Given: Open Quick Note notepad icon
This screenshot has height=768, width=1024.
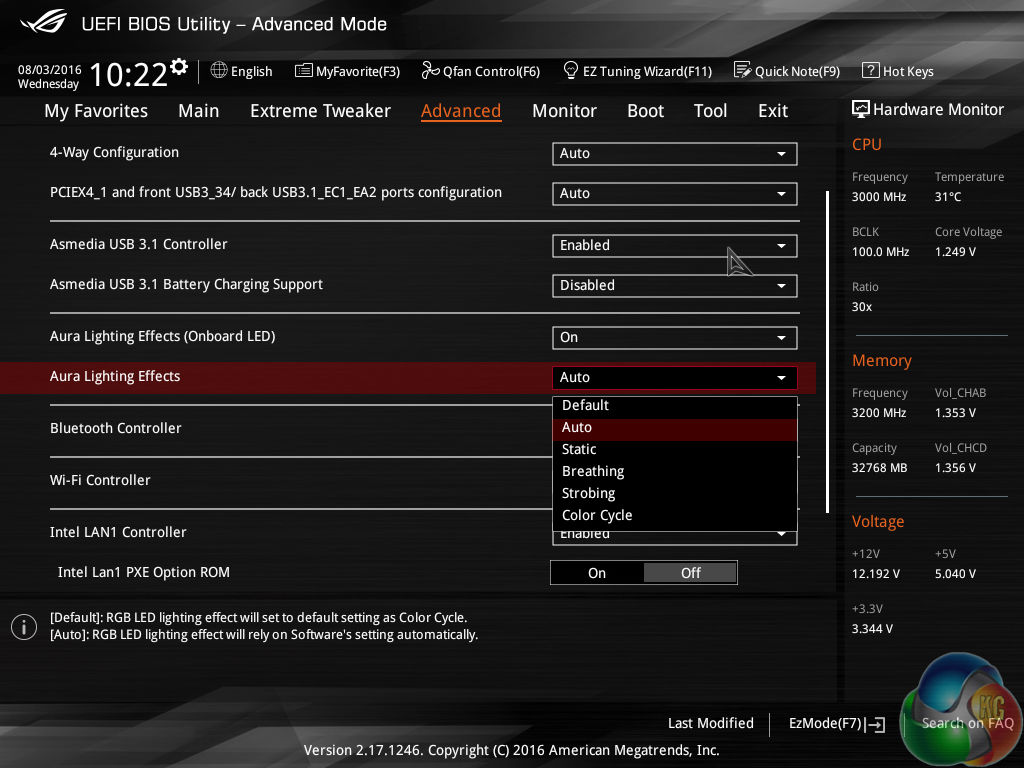Looking at the screenshot, I should pyautogui.click(x=743, y=70).
